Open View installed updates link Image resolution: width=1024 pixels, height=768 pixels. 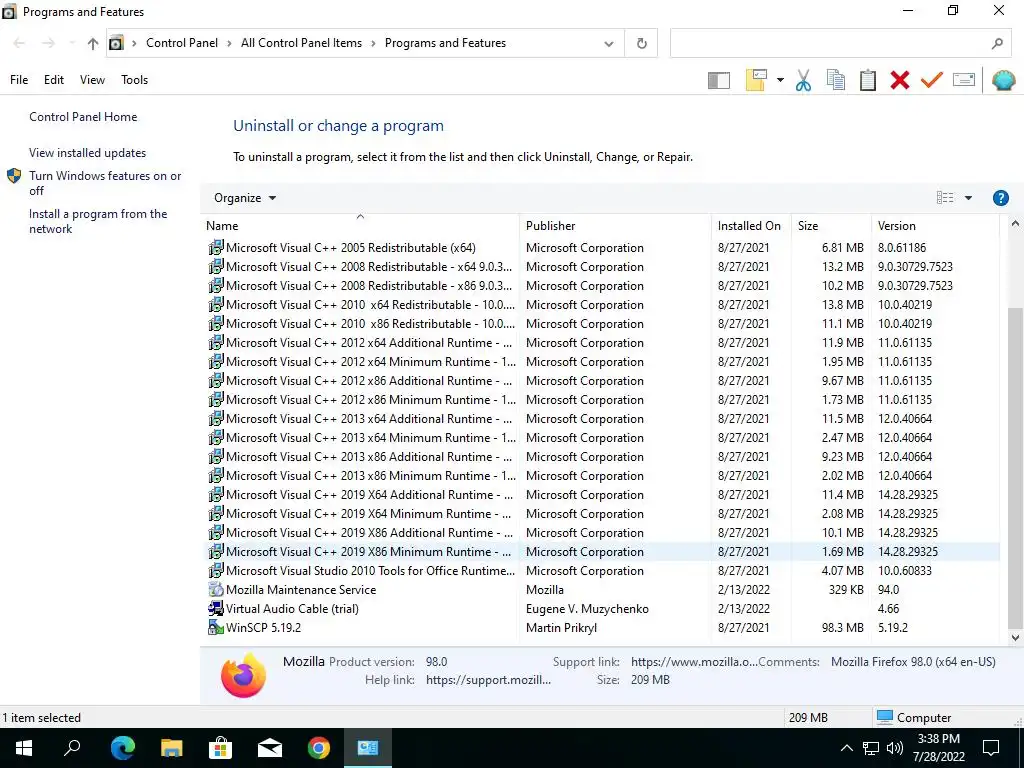(x=88, y=153)
